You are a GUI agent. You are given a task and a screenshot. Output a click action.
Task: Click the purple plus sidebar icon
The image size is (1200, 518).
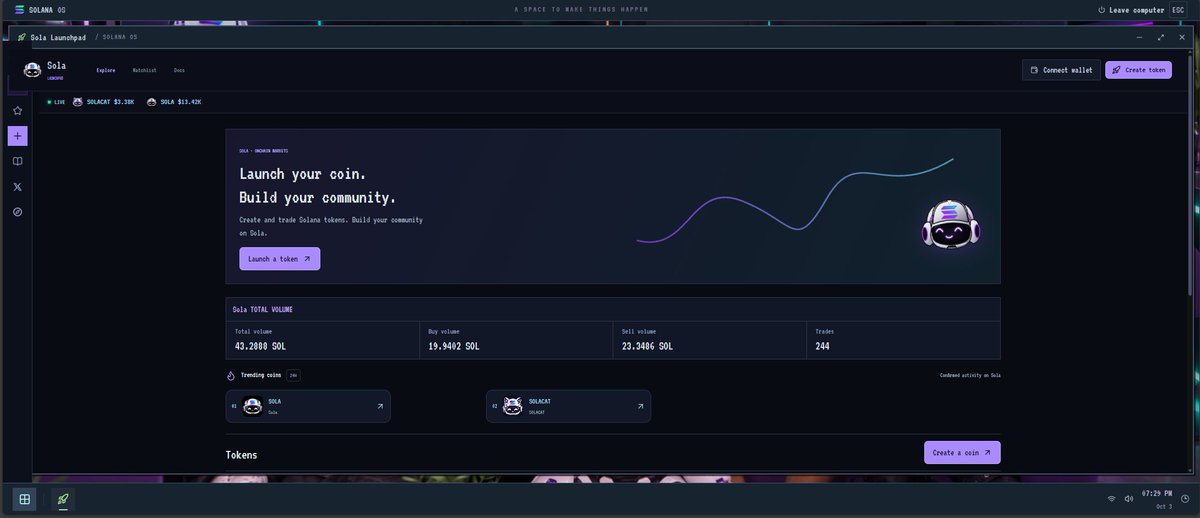coord(17,136)
